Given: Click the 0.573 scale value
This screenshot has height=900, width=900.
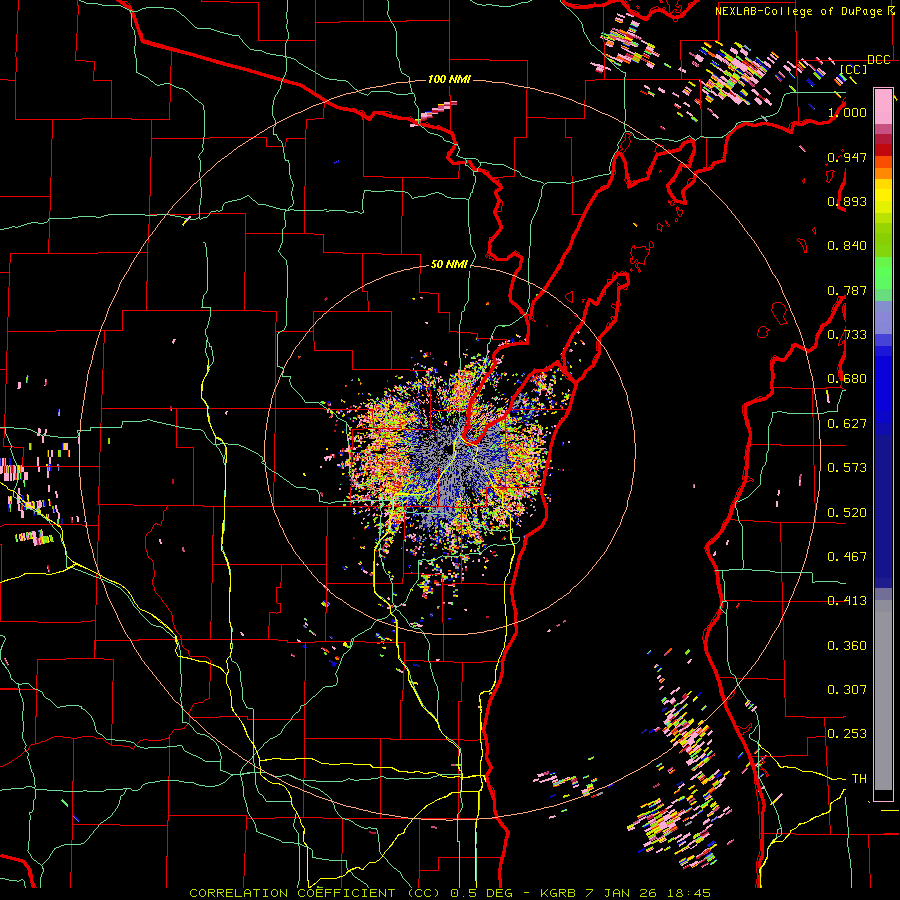Looking at the screenshot, I should [x=847, y=468].
